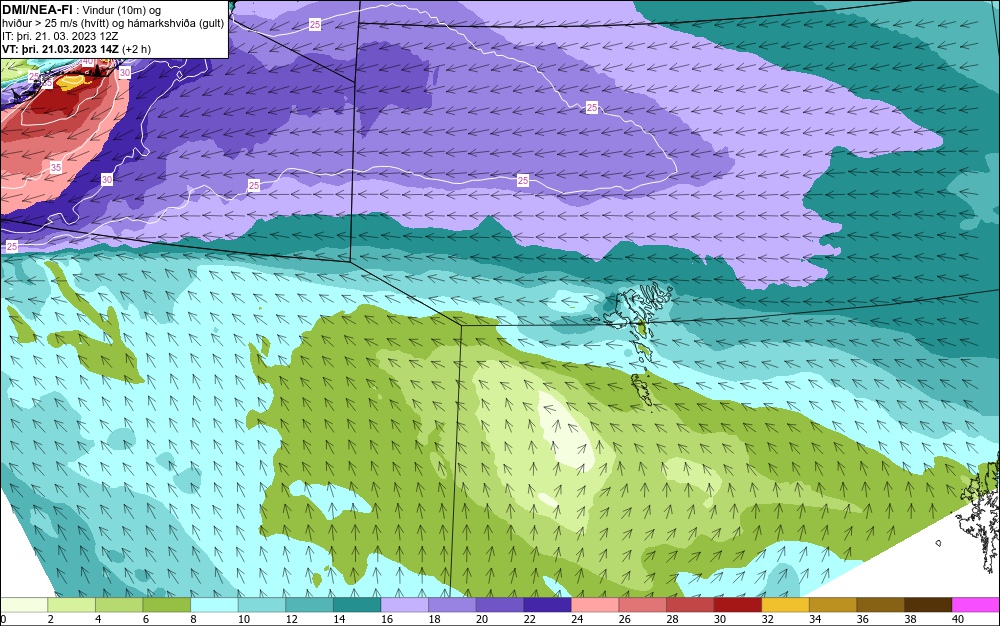This screenshot has width=1000, height=626.
Task: Select the legend tick label "32"
Action: [x=767, y=619]
